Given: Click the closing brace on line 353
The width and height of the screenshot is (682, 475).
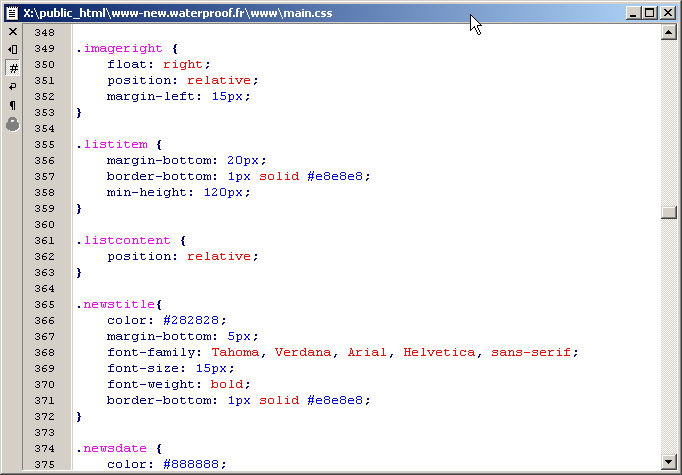Looking at the screenshot, I should pyautogui.click(x=79, y=113).
